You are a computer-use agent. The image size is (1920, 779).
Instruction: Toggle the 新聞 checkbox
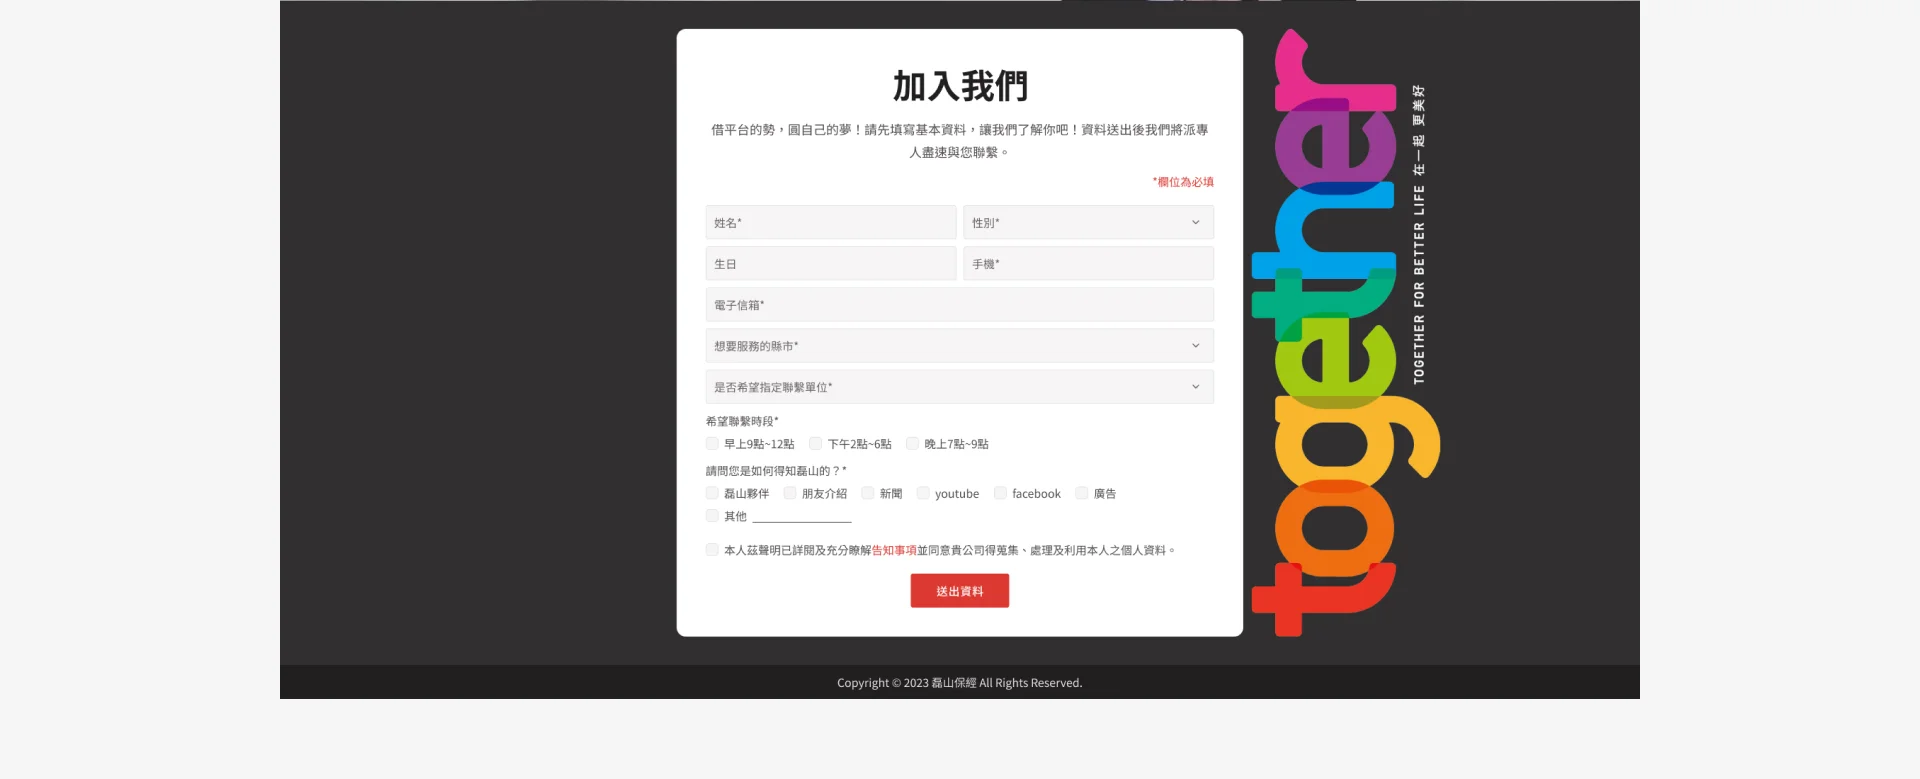[868, 493]
